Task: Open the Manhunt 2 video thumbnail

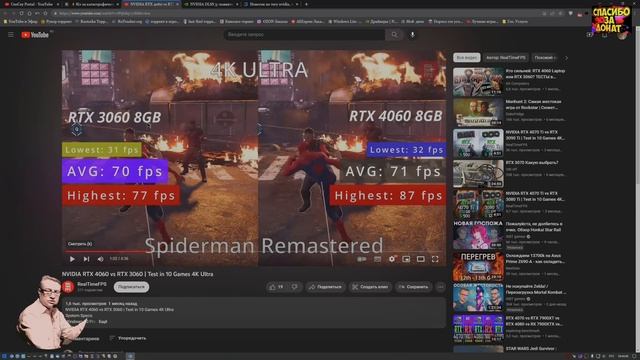Action: [478, 112]
